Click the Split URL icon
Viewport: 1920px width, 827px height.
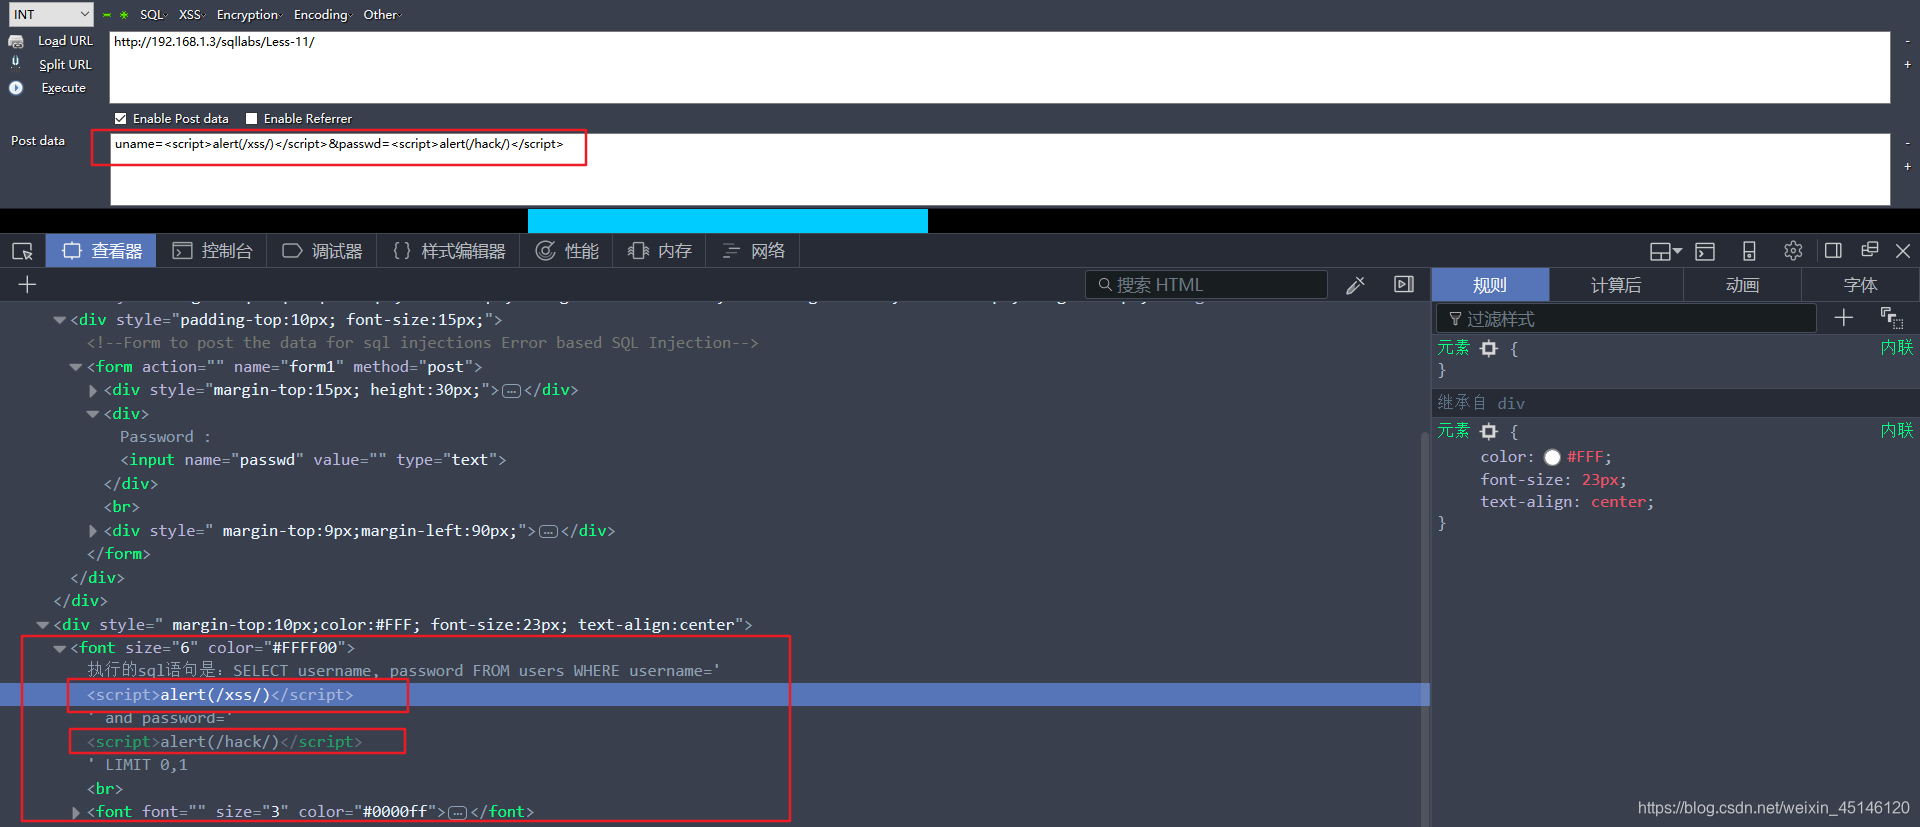coord(16,63)
